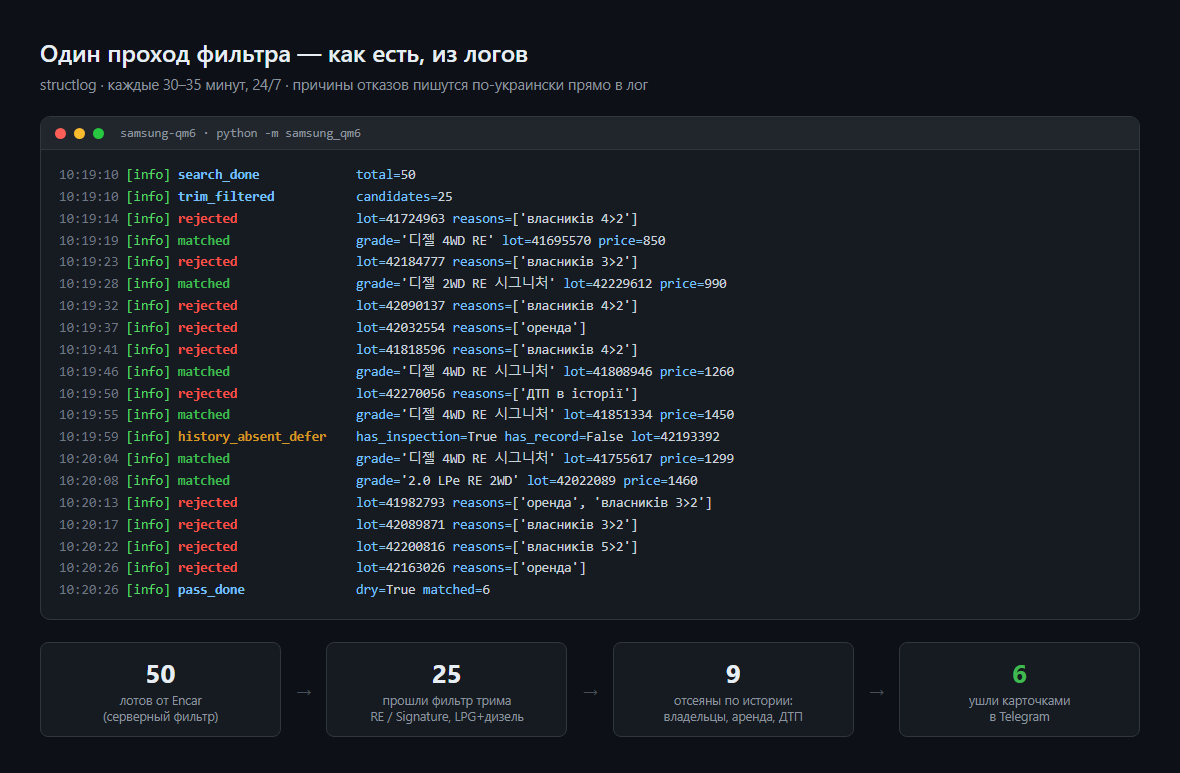1180x773 pixels.
Task: Click the yellow terminal window dot
Action: [x=79, y=133]
